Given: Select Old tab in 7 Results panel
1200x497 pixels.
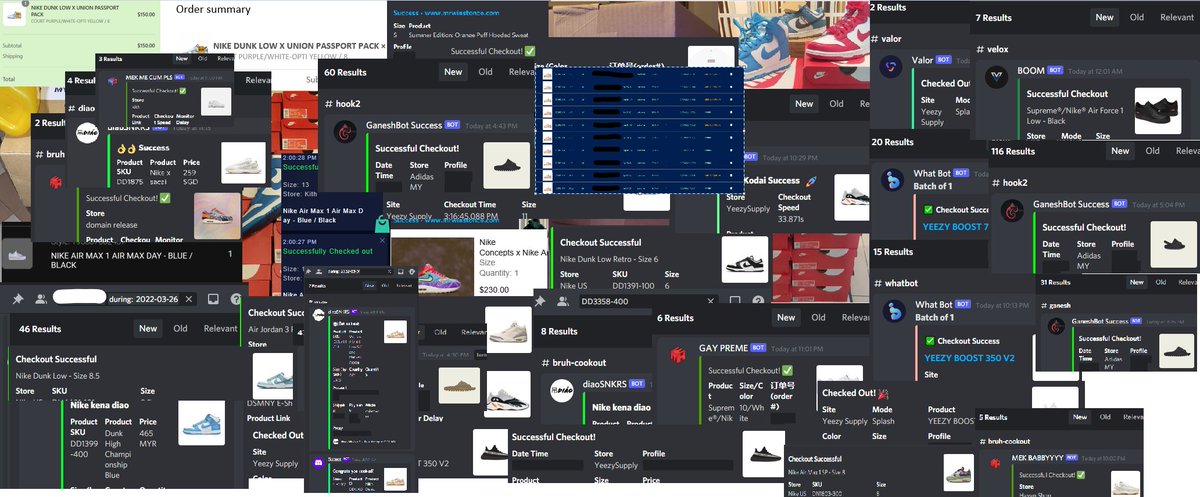Looking at the screenshot, I should point(1137,17).
